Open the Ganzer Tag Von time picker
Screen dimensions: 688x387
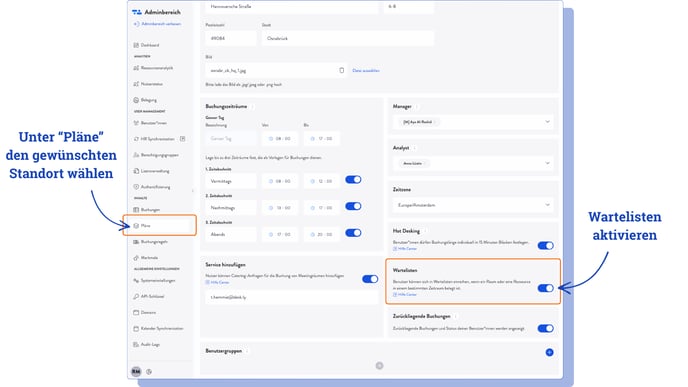point(280,138)
